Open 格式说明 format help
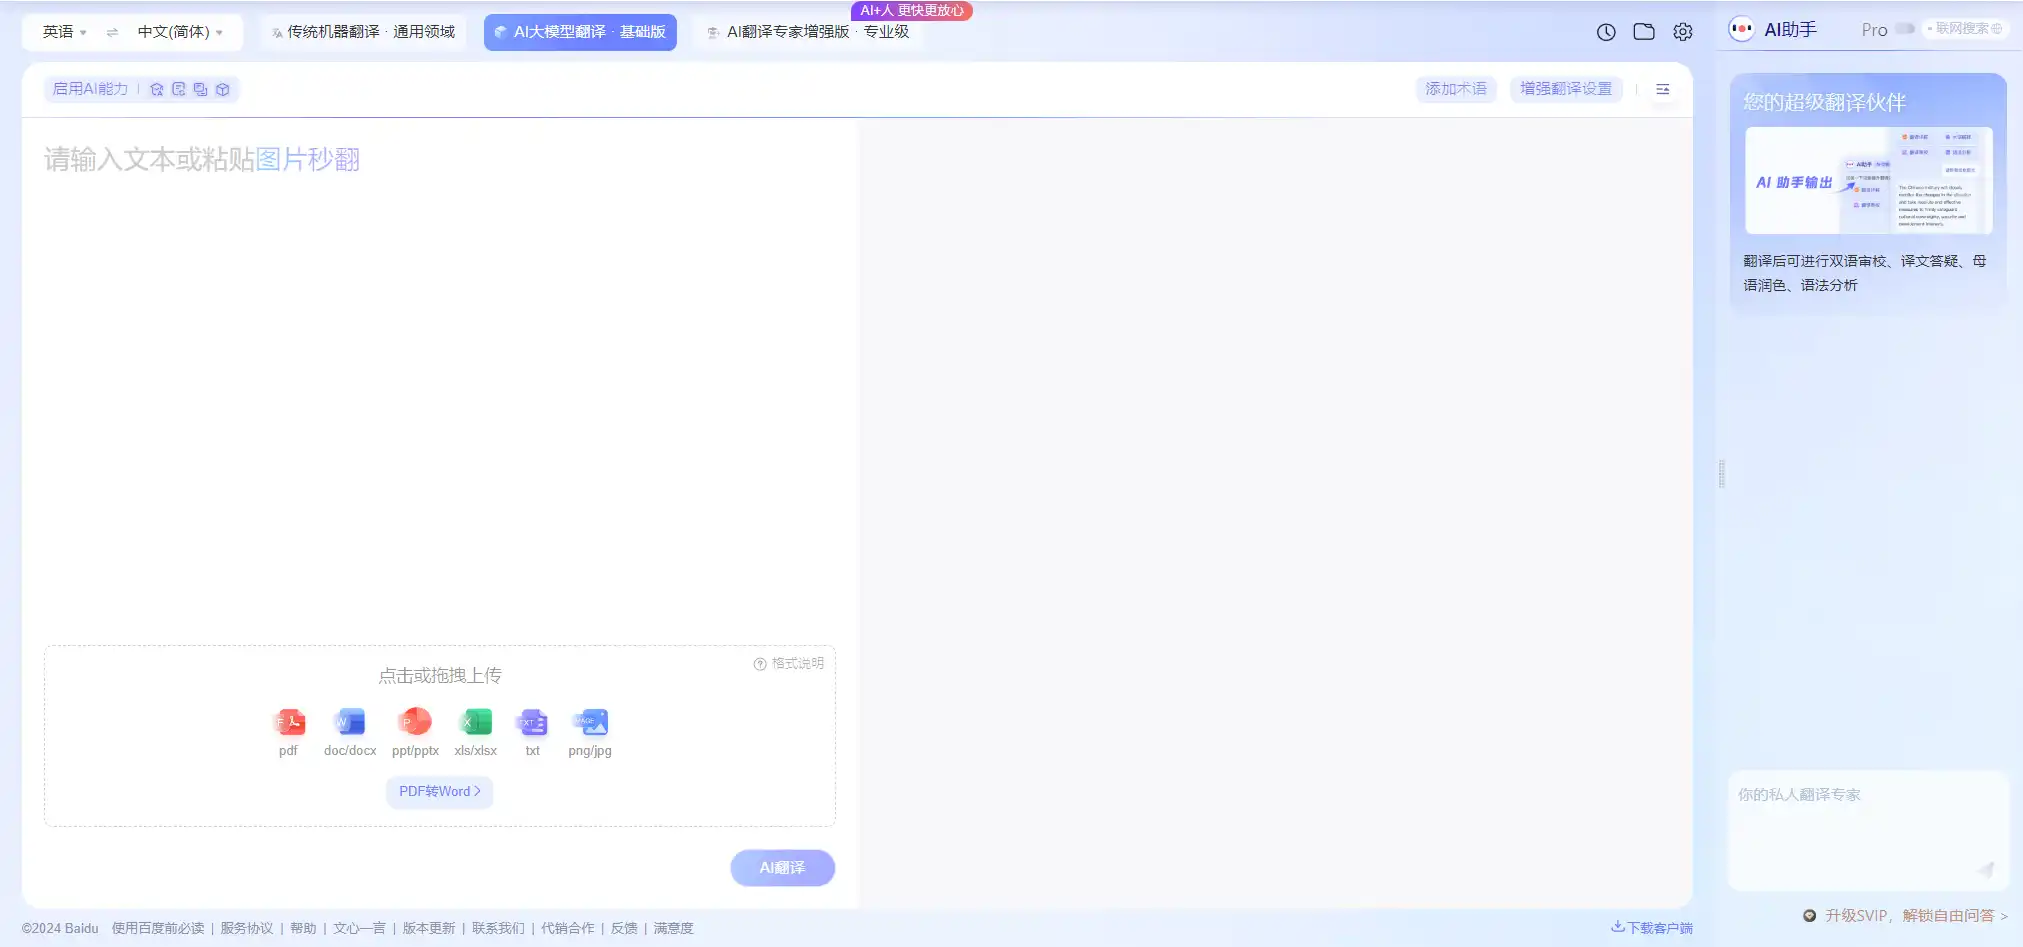Viewport: 2023px width, 947px height. [789, 663]
